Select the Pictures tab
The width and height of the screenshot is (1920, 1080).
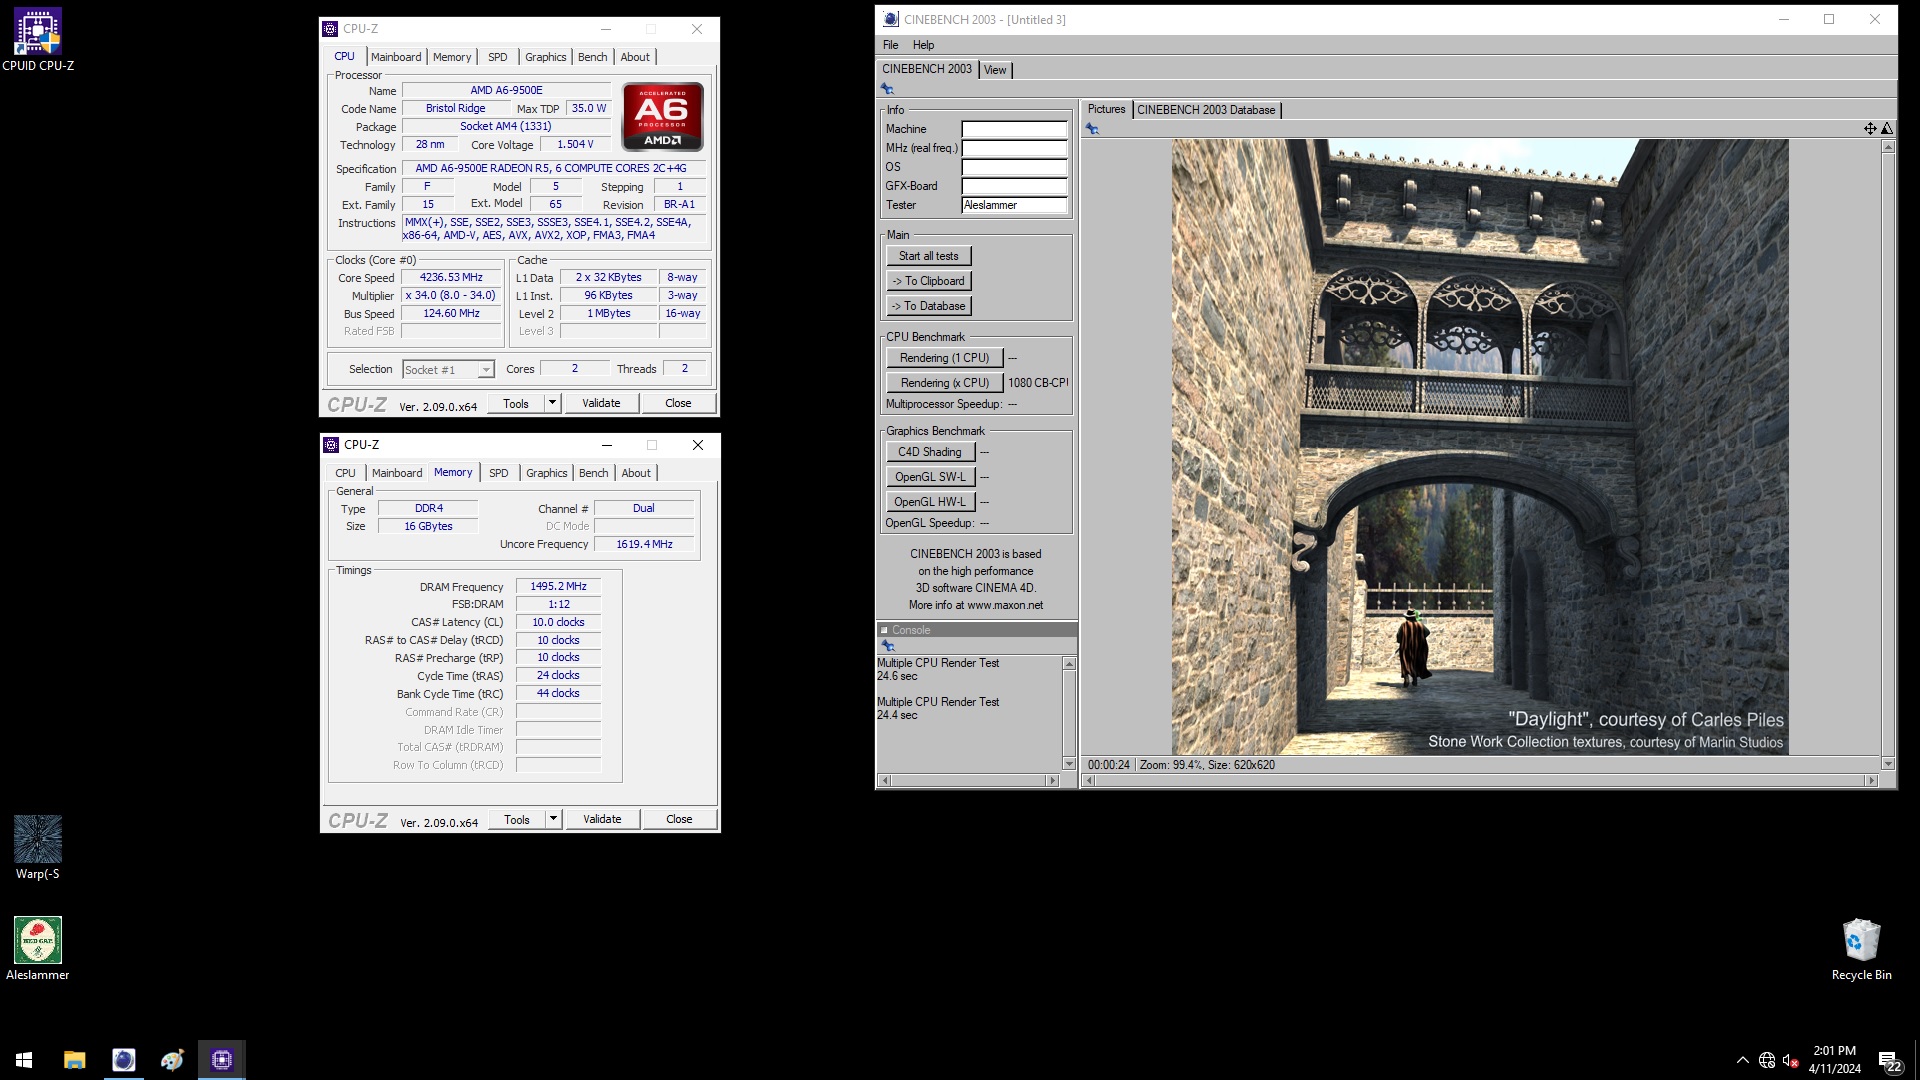(x=1106, y=109)
